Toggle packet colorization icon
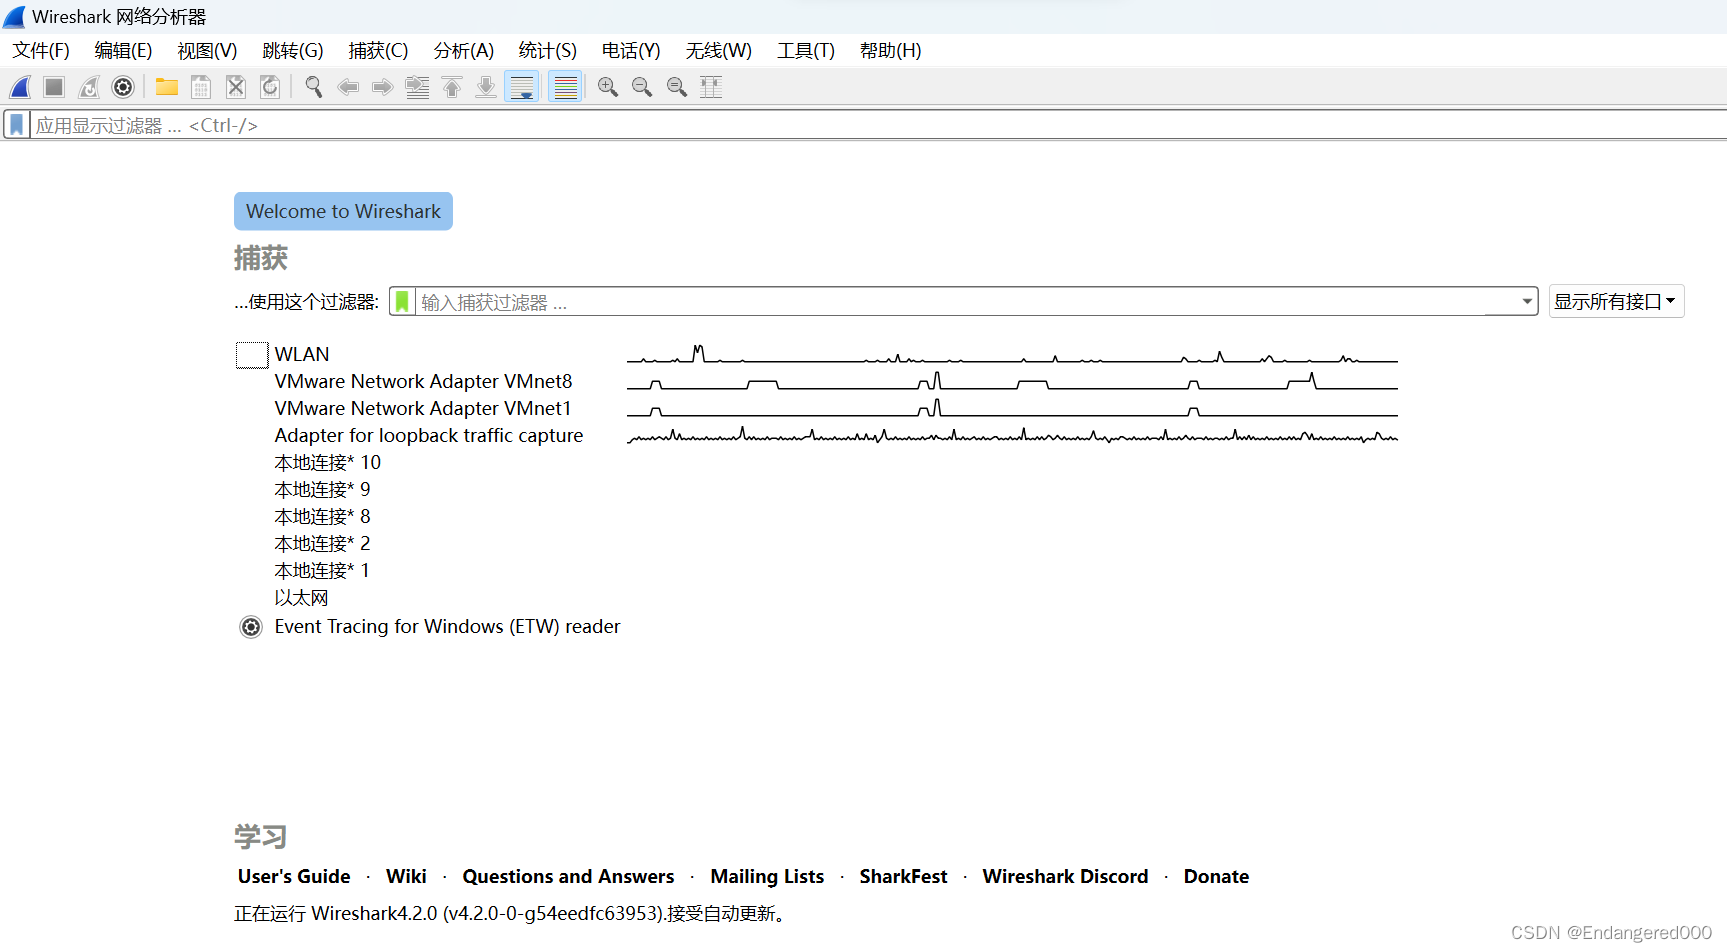 [566, 88]
